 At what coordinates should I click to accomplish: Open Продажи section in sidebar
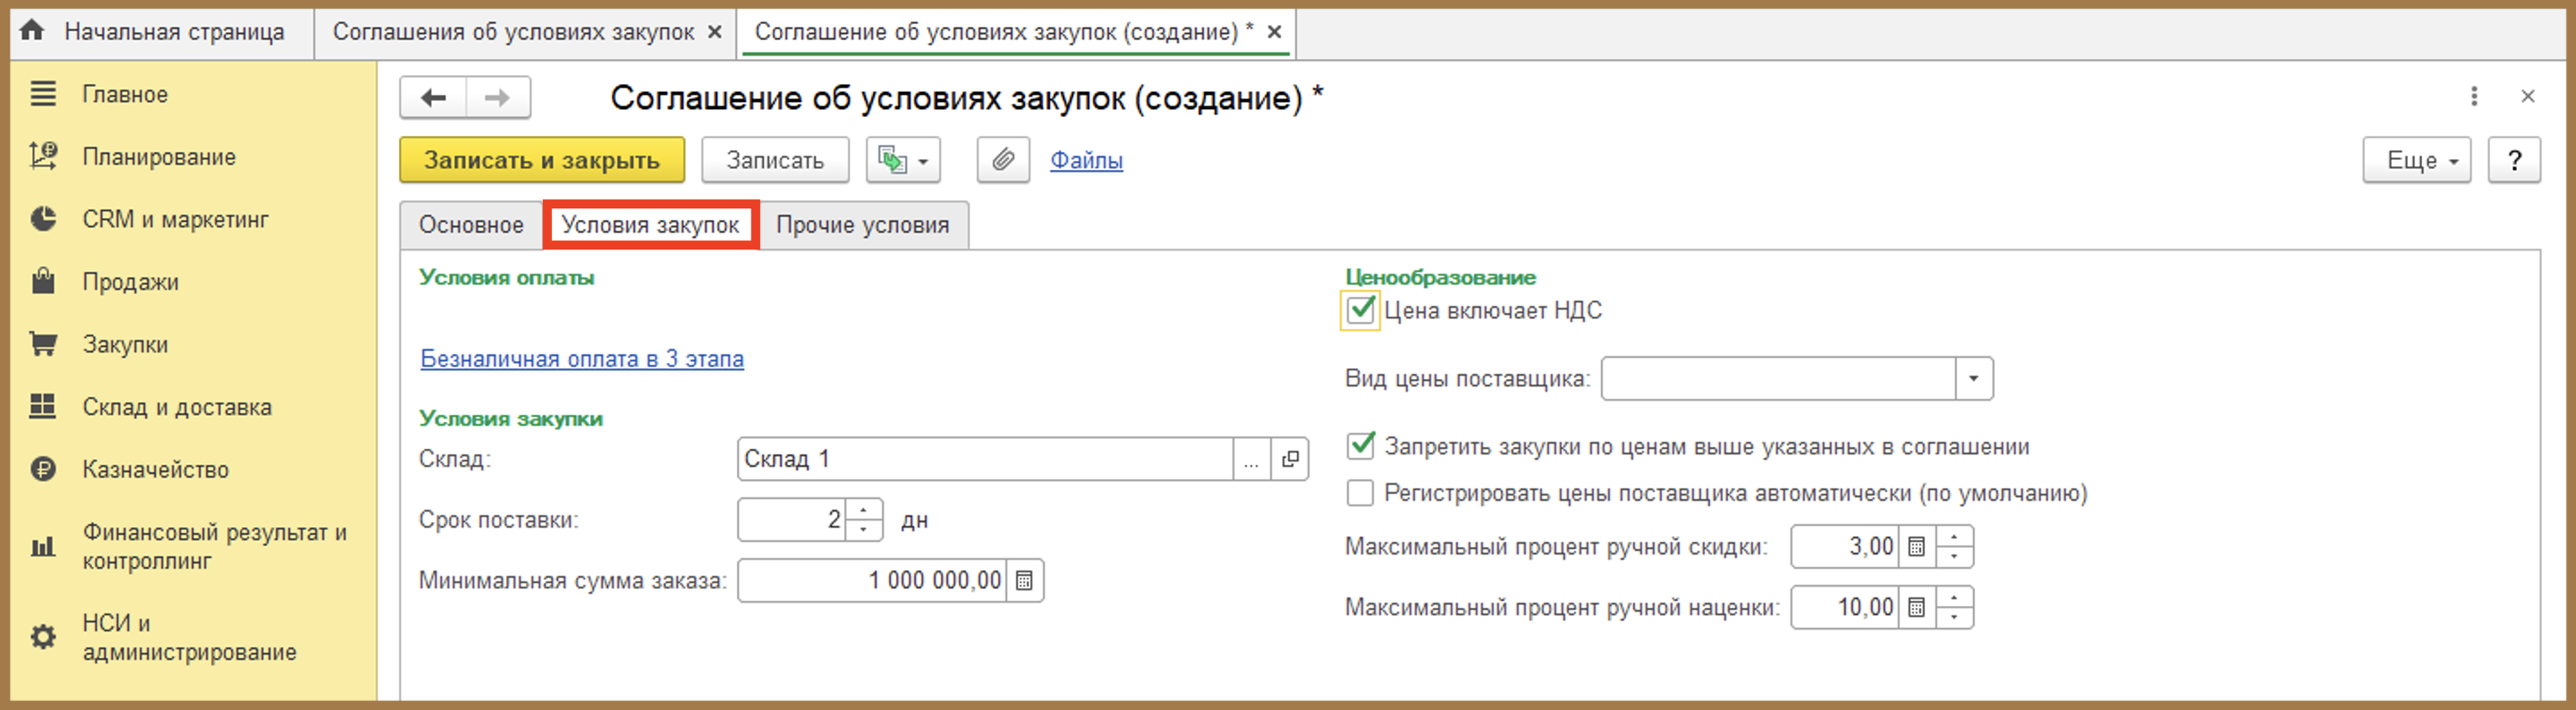click(131, 282)
